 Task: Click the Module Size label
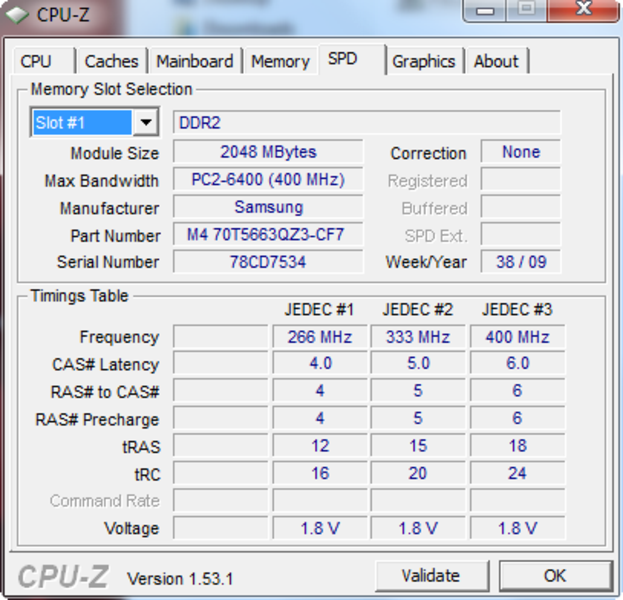(115, 153)
